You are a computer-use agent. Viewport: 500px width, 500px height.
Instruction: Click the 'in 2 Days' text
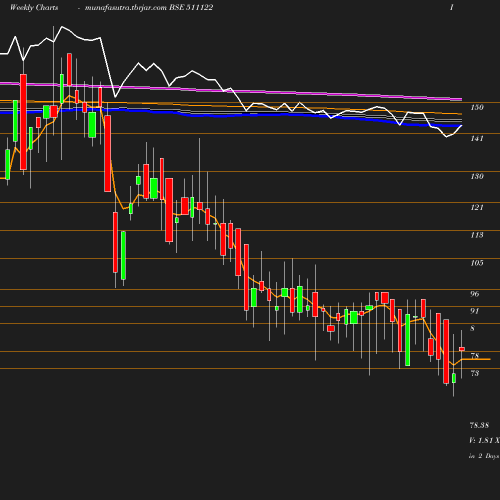(x=484, y=456)
